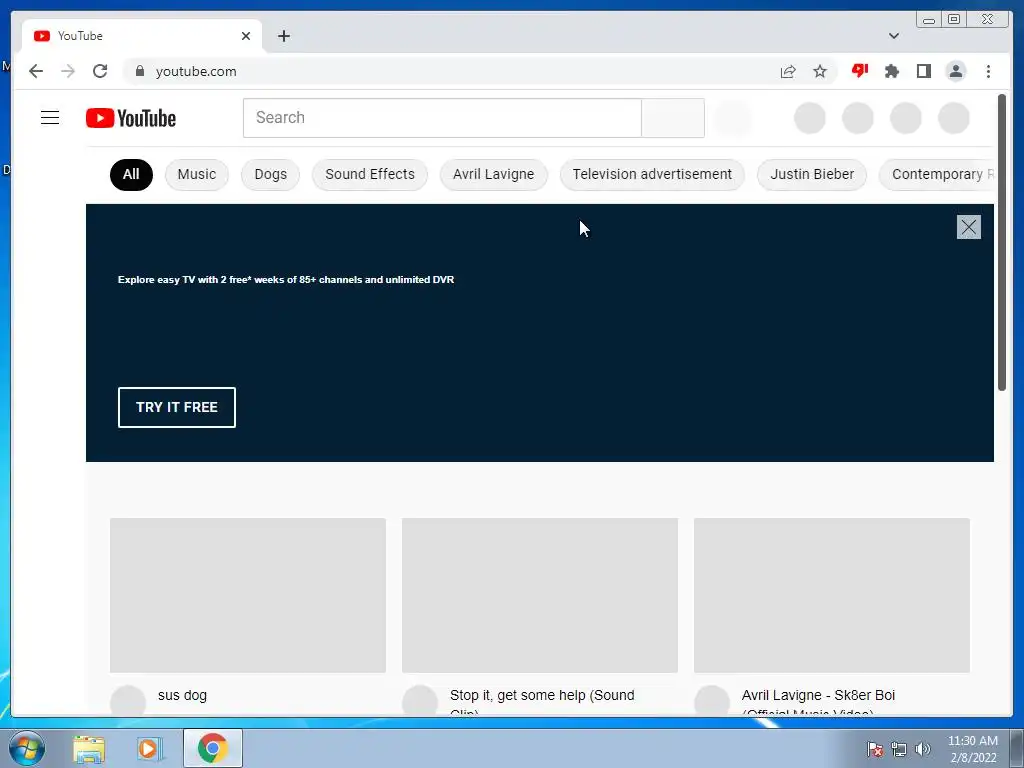Focus the YouTube Search field
The width and height of the screenshot is (1024, 768).
coord(442,118)
